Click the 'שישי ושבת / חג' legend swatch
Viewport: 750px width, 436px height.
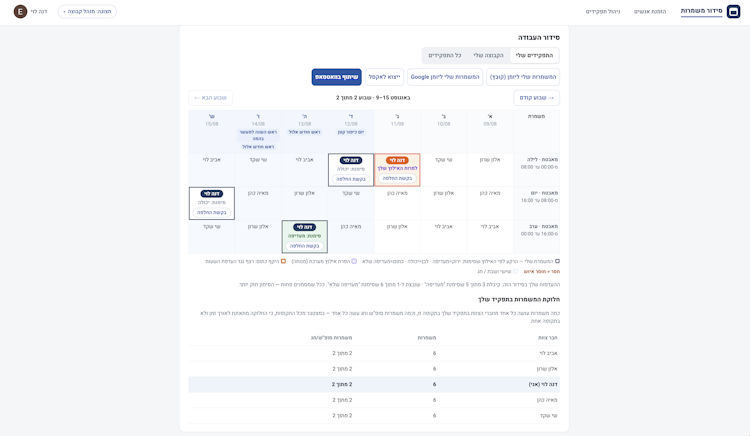pos(515,272)
